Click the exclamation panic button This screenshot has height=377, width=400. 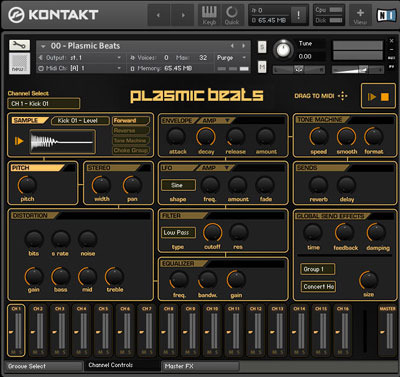(x=298, y=14)
